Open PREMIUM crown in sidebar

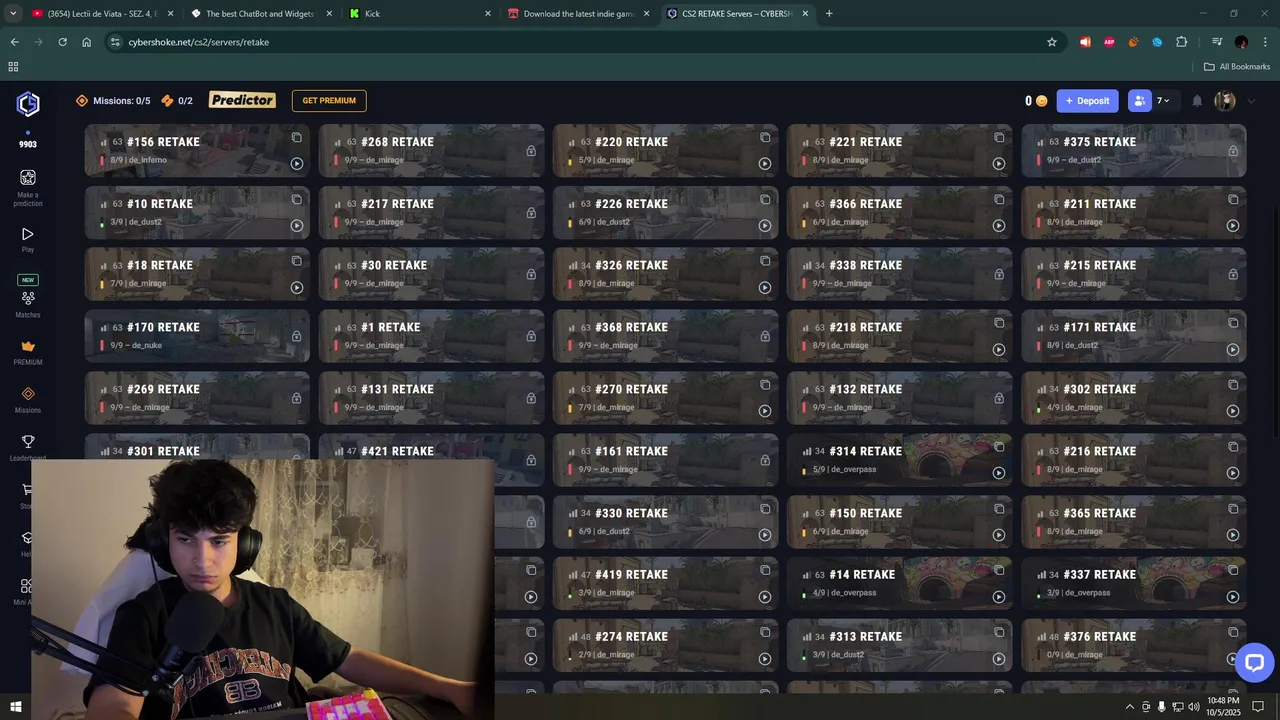click(28, 351)
